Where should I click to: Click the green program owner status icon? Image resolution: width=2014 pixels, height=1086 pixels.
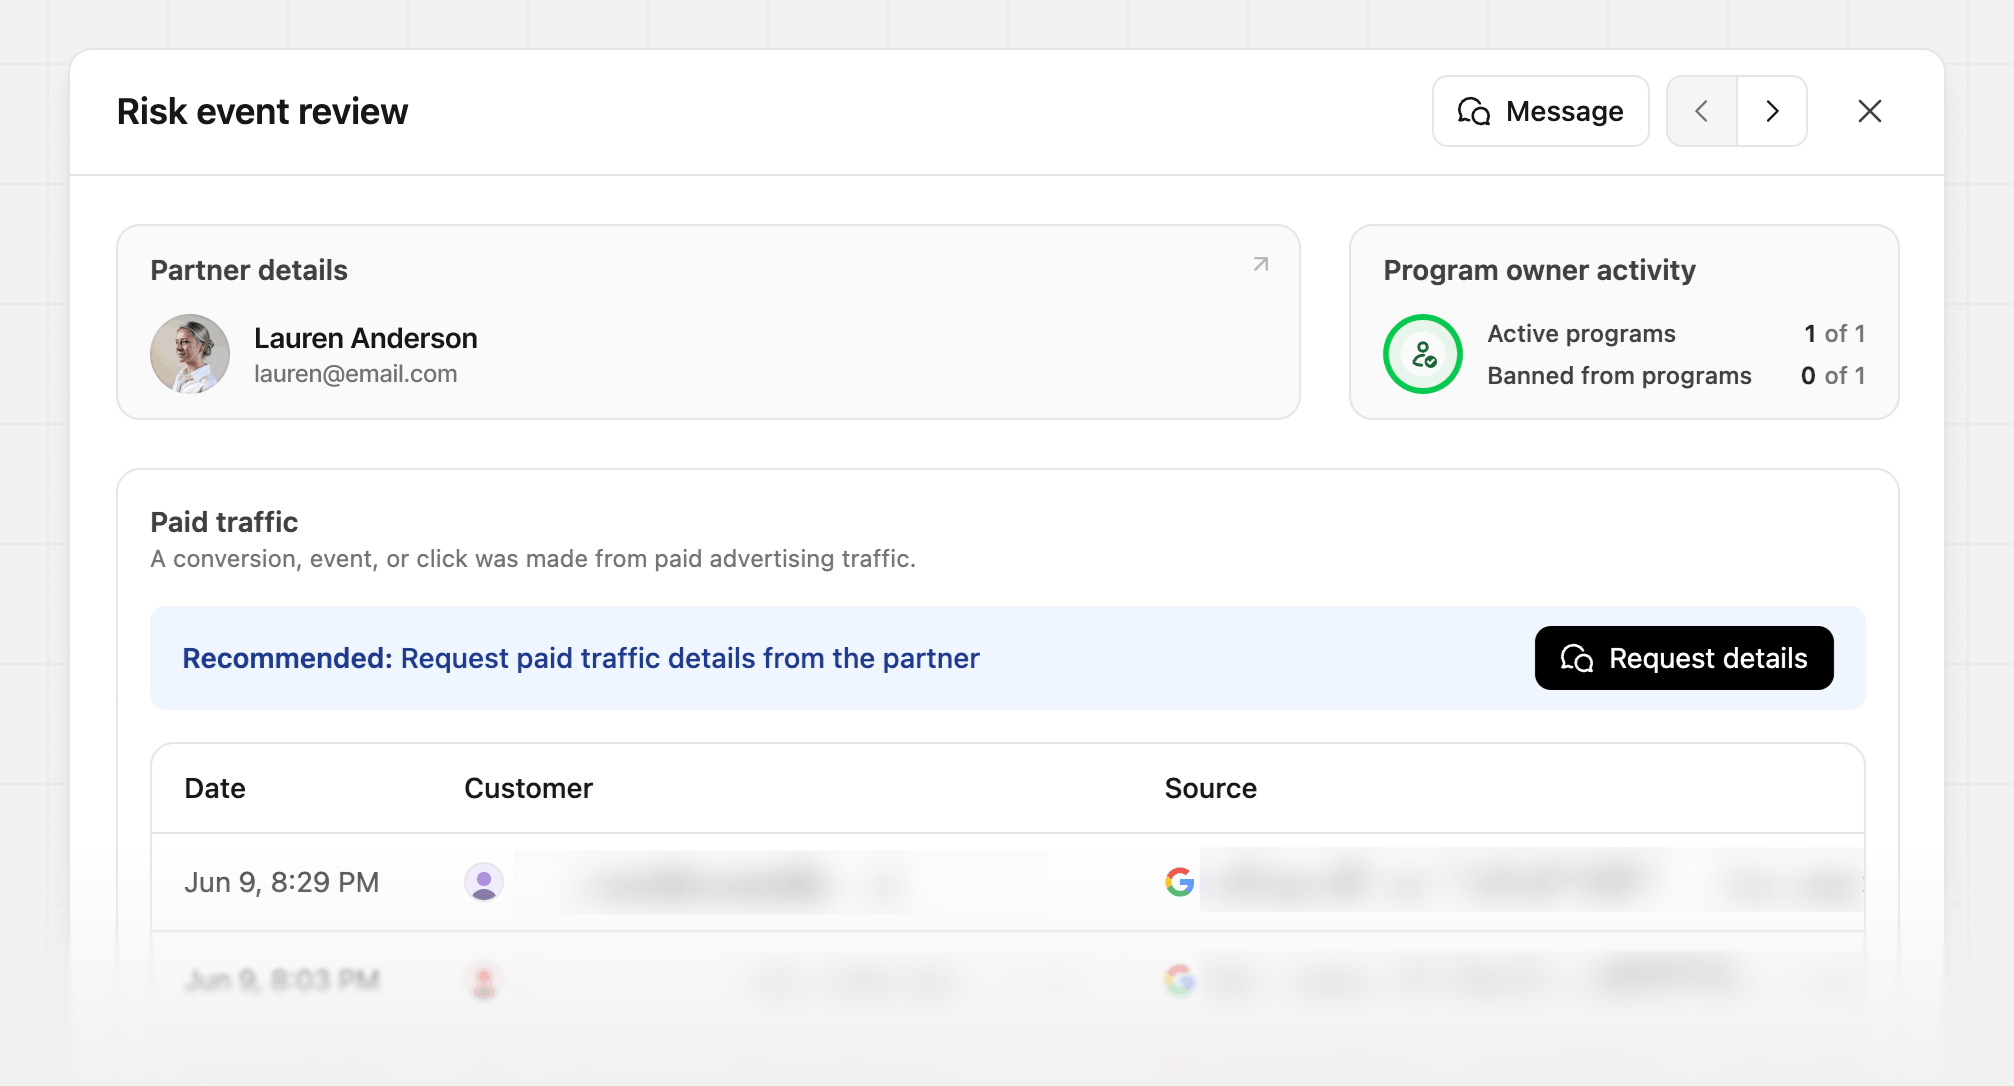coord(1423,354)
